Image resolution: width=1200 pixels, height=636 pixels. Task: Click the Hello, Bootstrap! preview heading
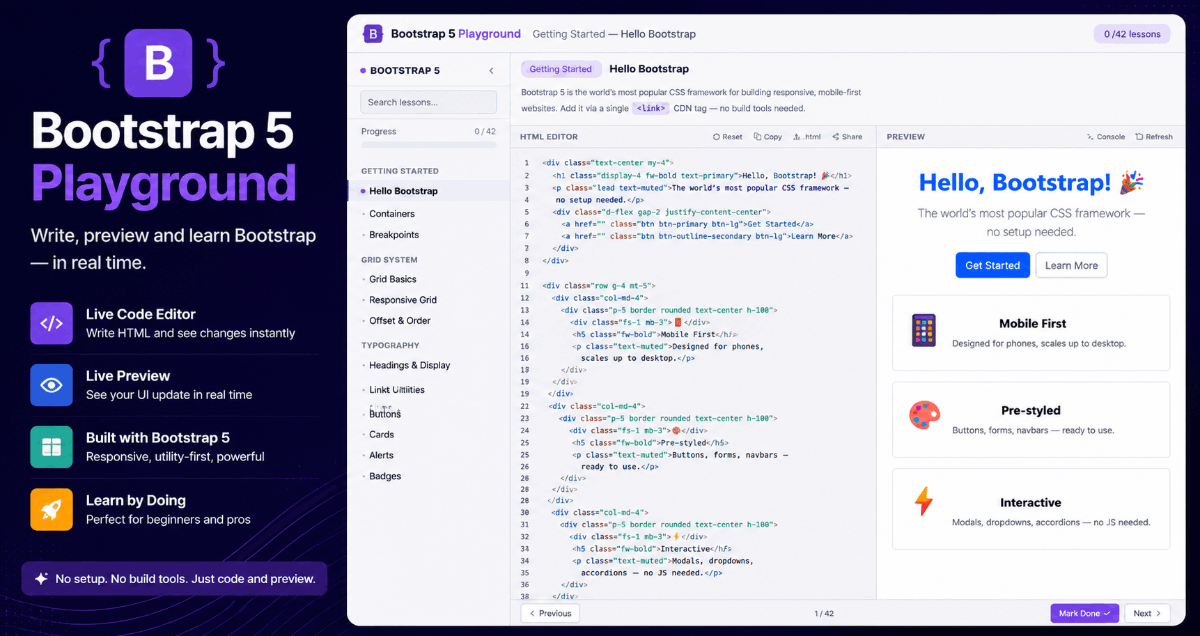(x=1015, y=183)
